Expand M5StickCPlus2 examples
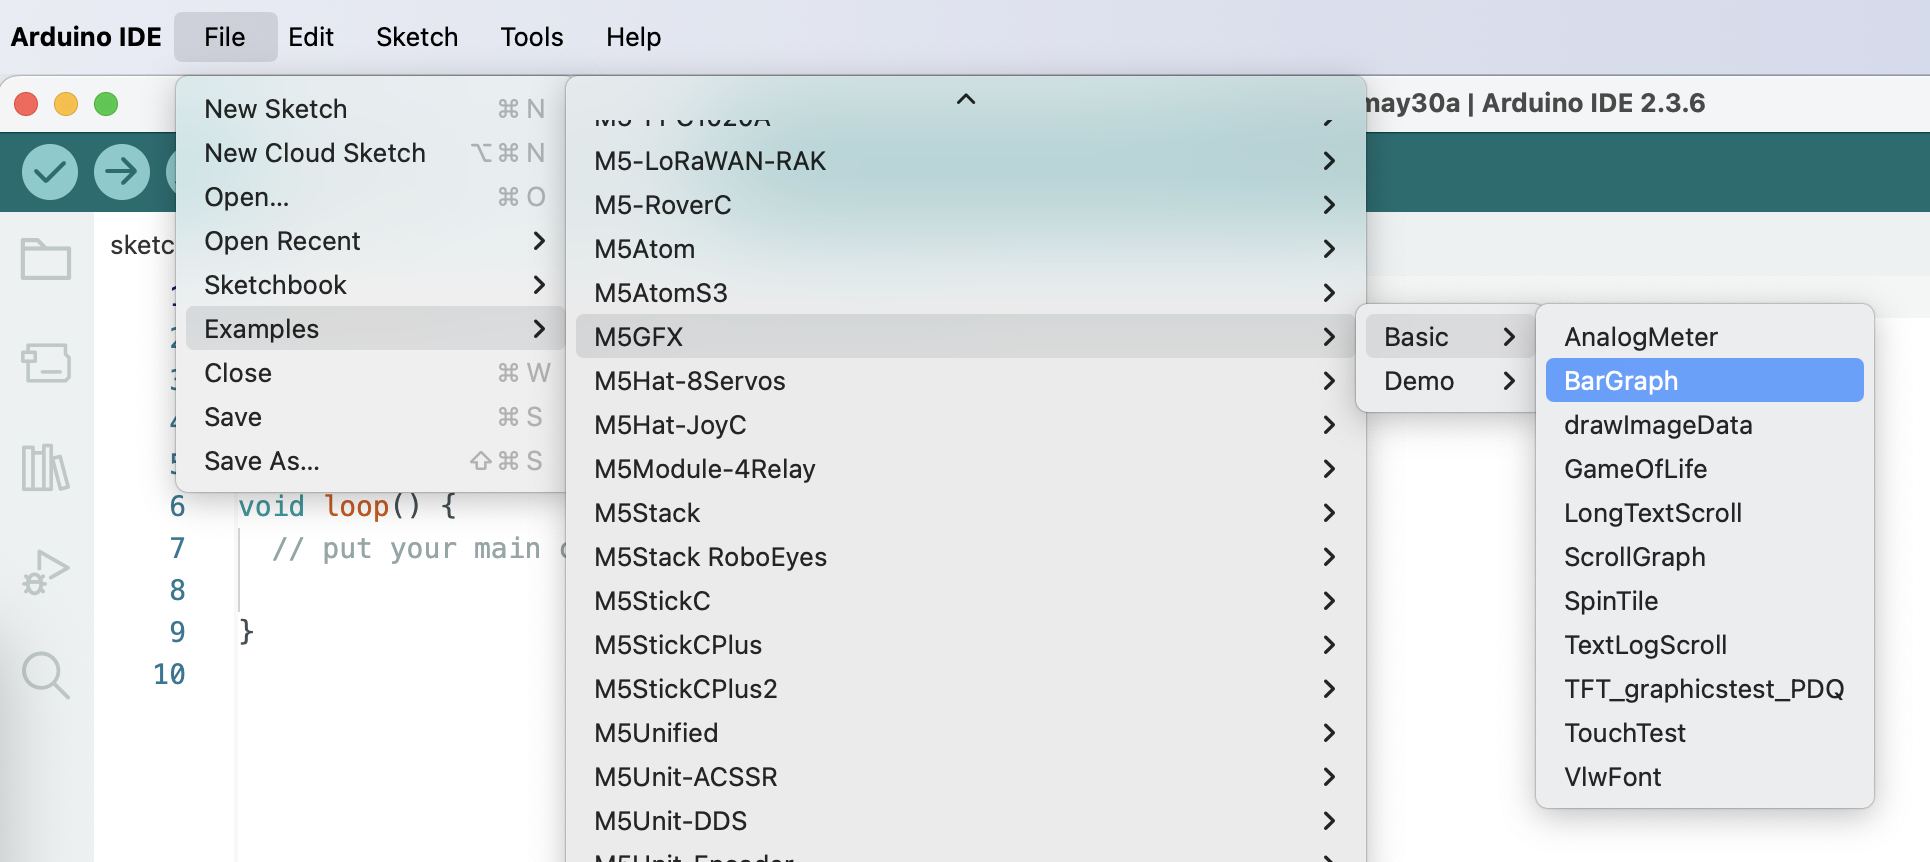Image resolution: width=1930 pixels, height=862 pixels. (x=966, y=688)
